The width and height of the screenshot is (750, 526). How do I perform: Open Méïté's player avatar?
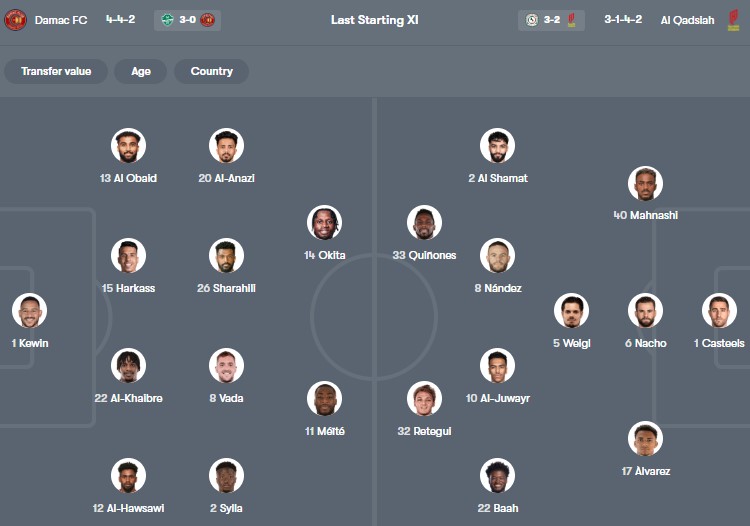324,399
